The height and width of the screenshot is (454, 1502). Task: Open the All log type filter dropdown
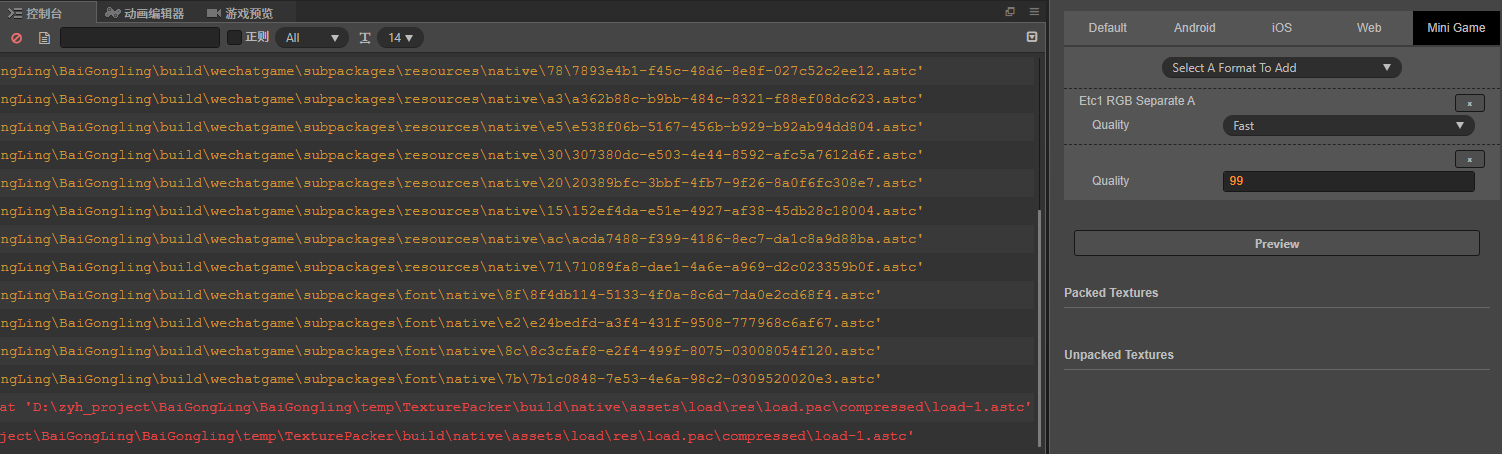(311, 38)
